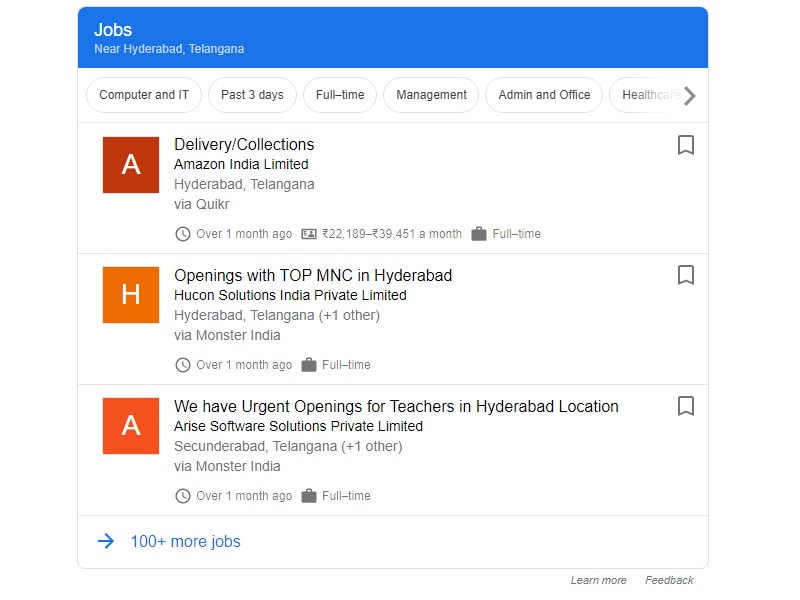Bookmark the Delivery/Collections job
This screenshot has height=600, width=800.
tap(685, 145)
